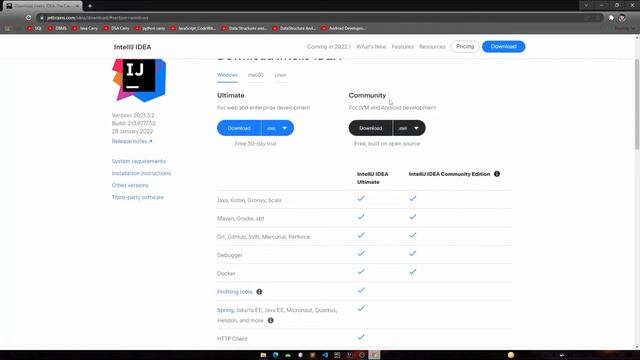Click the 'Free 30-day trial' text
The image size is (640, 360).
[256, 144]
